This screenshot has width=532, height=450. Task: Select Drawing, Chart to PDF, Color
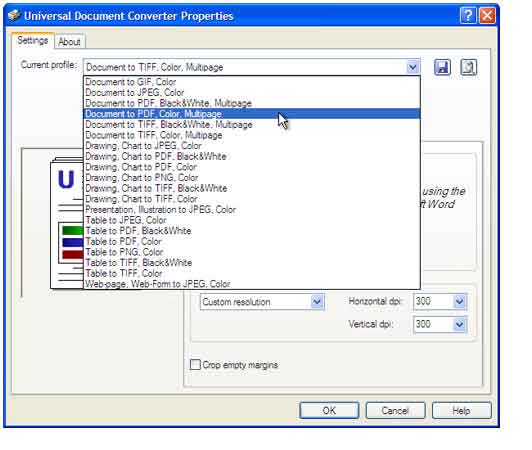click(x=252, y=167)
